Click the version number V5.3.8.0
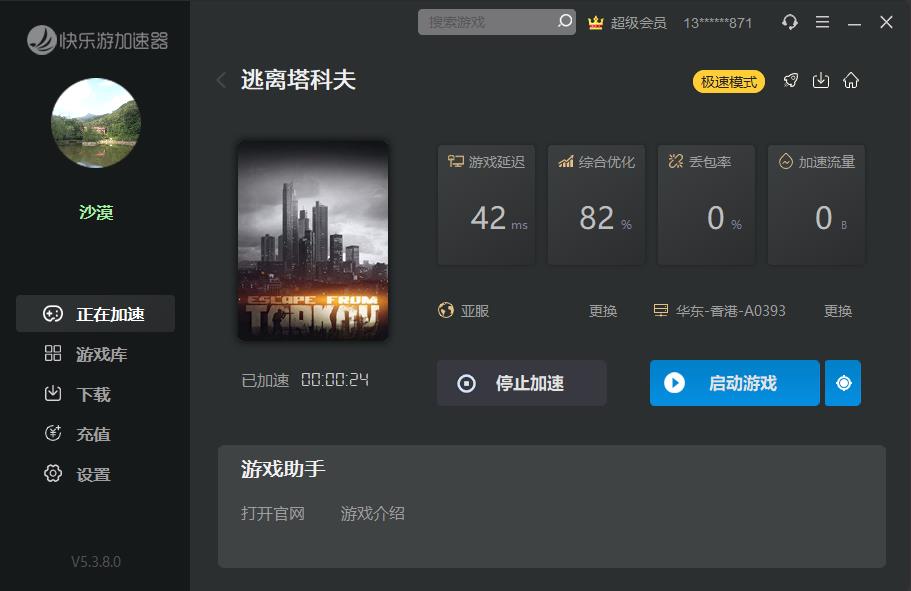The width and height of the screenshot is (911, 591). pos(96,561)
